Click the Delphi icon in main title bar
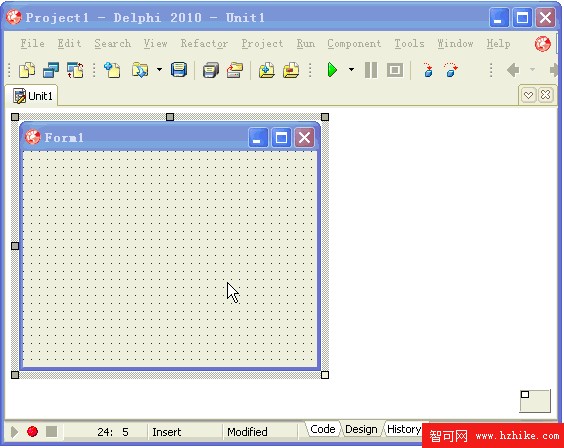Viewport: 564px width, 448px height. [14, 17]
